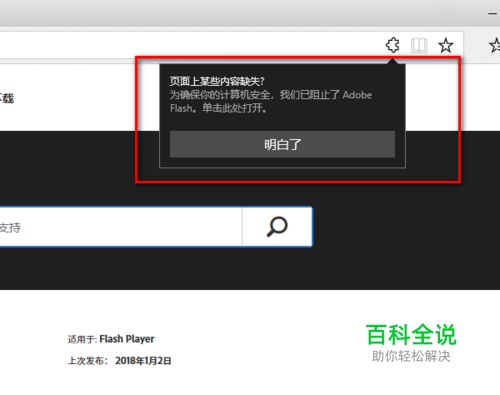This screenshot has height=395, width=500.
Task: Click the magnifier search button
Action: (x=277, y=227)
